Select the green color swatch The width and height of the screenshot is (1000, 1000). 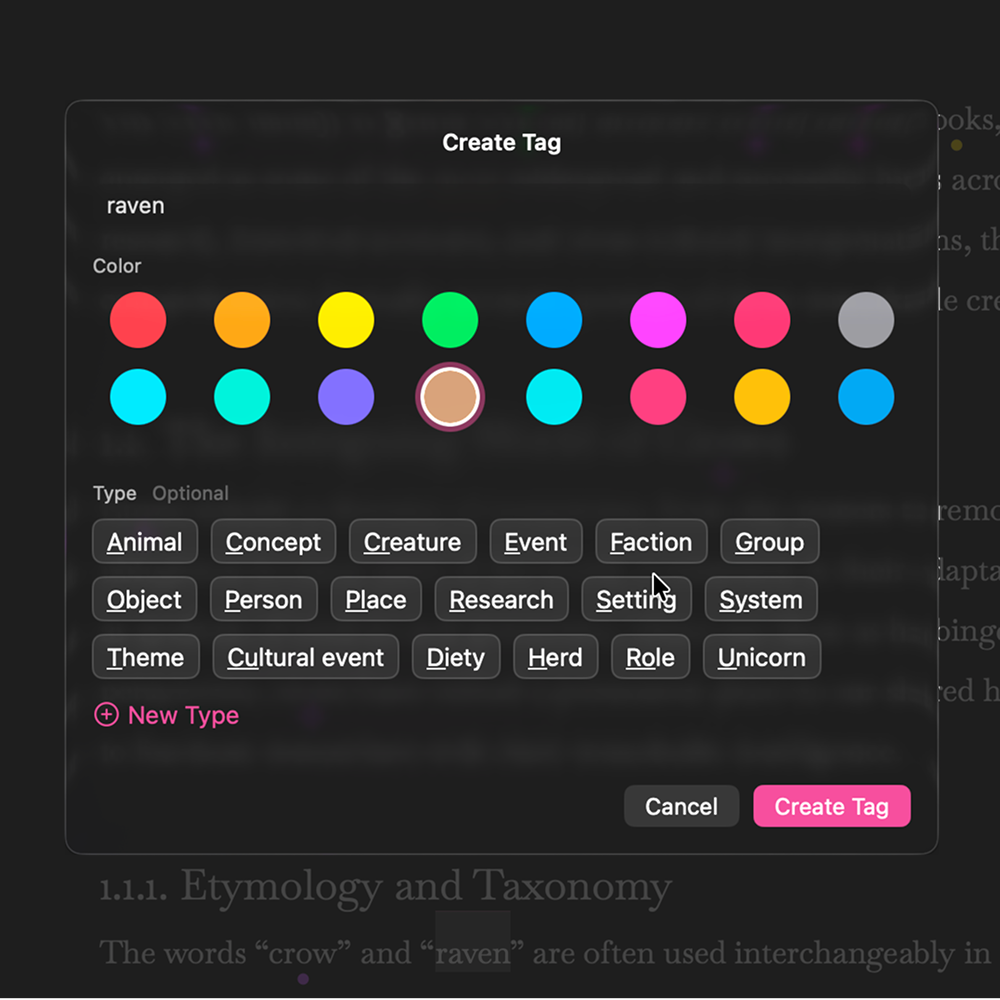click(x=450, y=320)
